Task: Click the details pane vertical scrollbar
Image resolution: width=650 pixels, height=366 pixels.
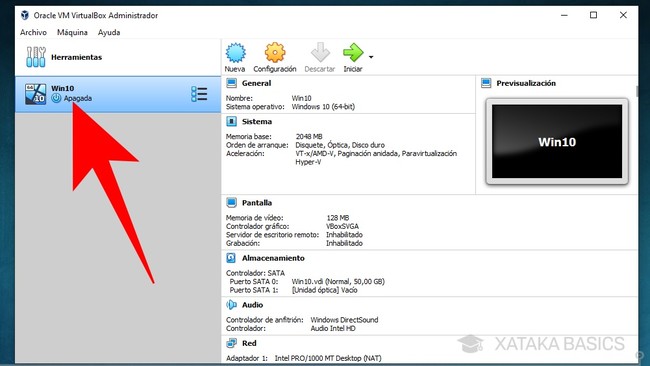Action: [x=637, y=90]
